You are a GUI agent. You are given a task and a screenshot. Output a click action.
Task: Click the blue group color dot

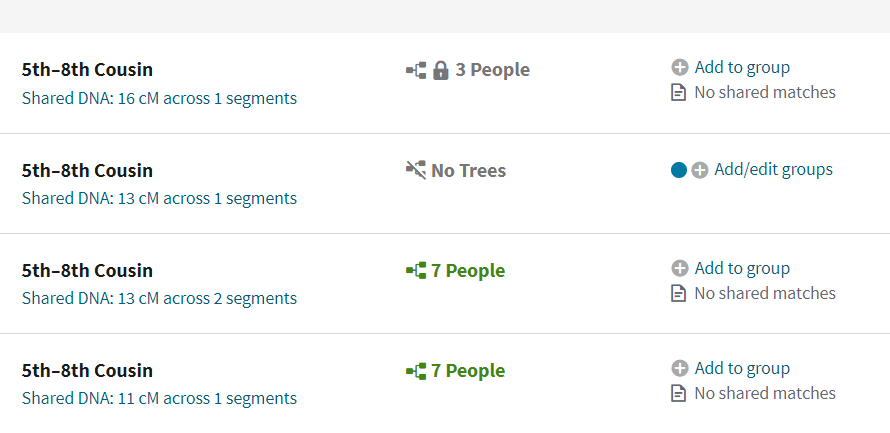(679, 170)
